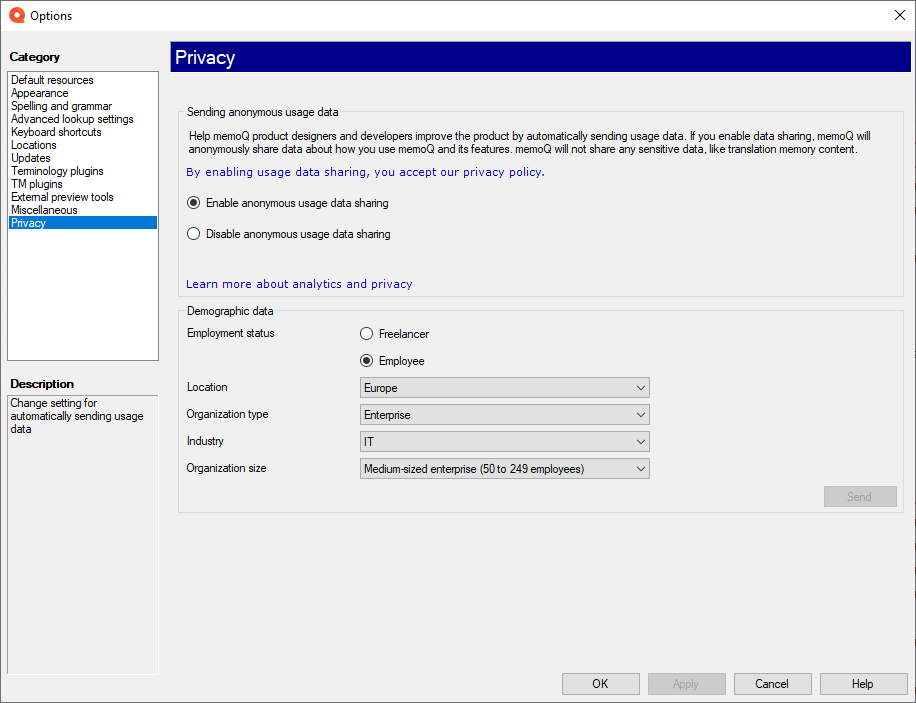
Task: Expand the Organization type dropdown
Action: click(504, 415)
